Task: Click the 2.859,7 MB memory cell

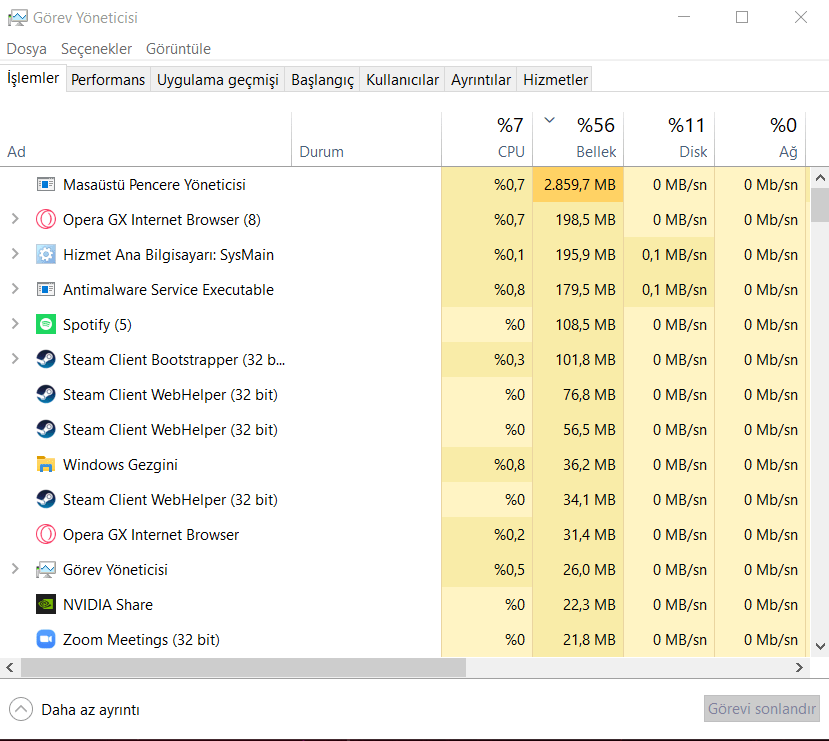Action: [x=578, y=184]
